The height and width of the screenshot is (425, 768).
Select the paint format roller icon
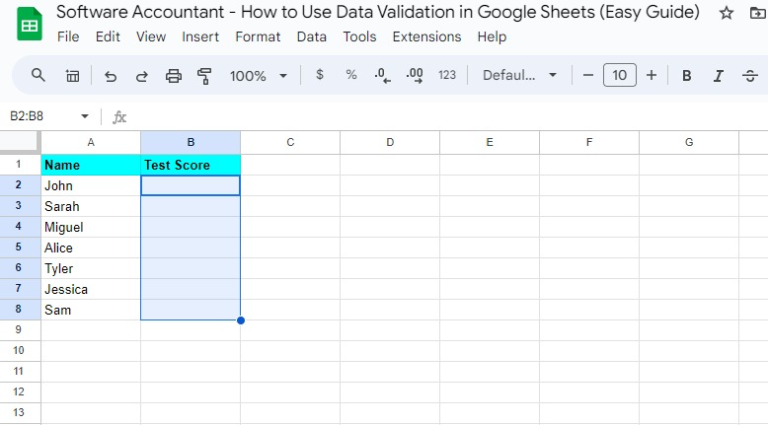[204, 76]
